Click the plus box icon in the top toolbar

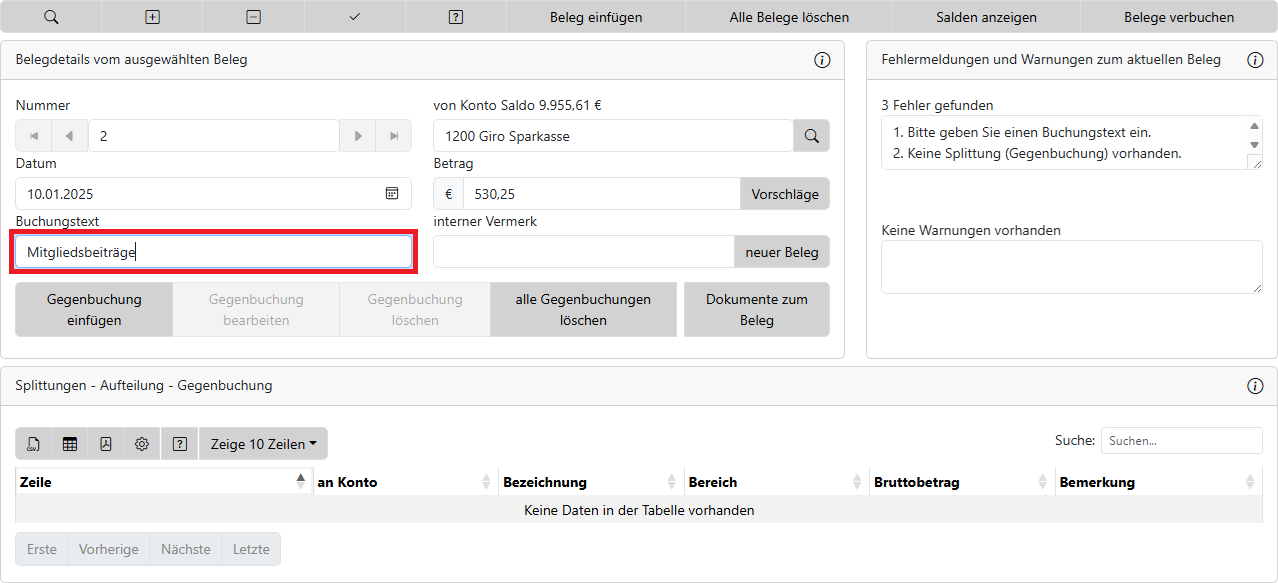pos(152,17)
